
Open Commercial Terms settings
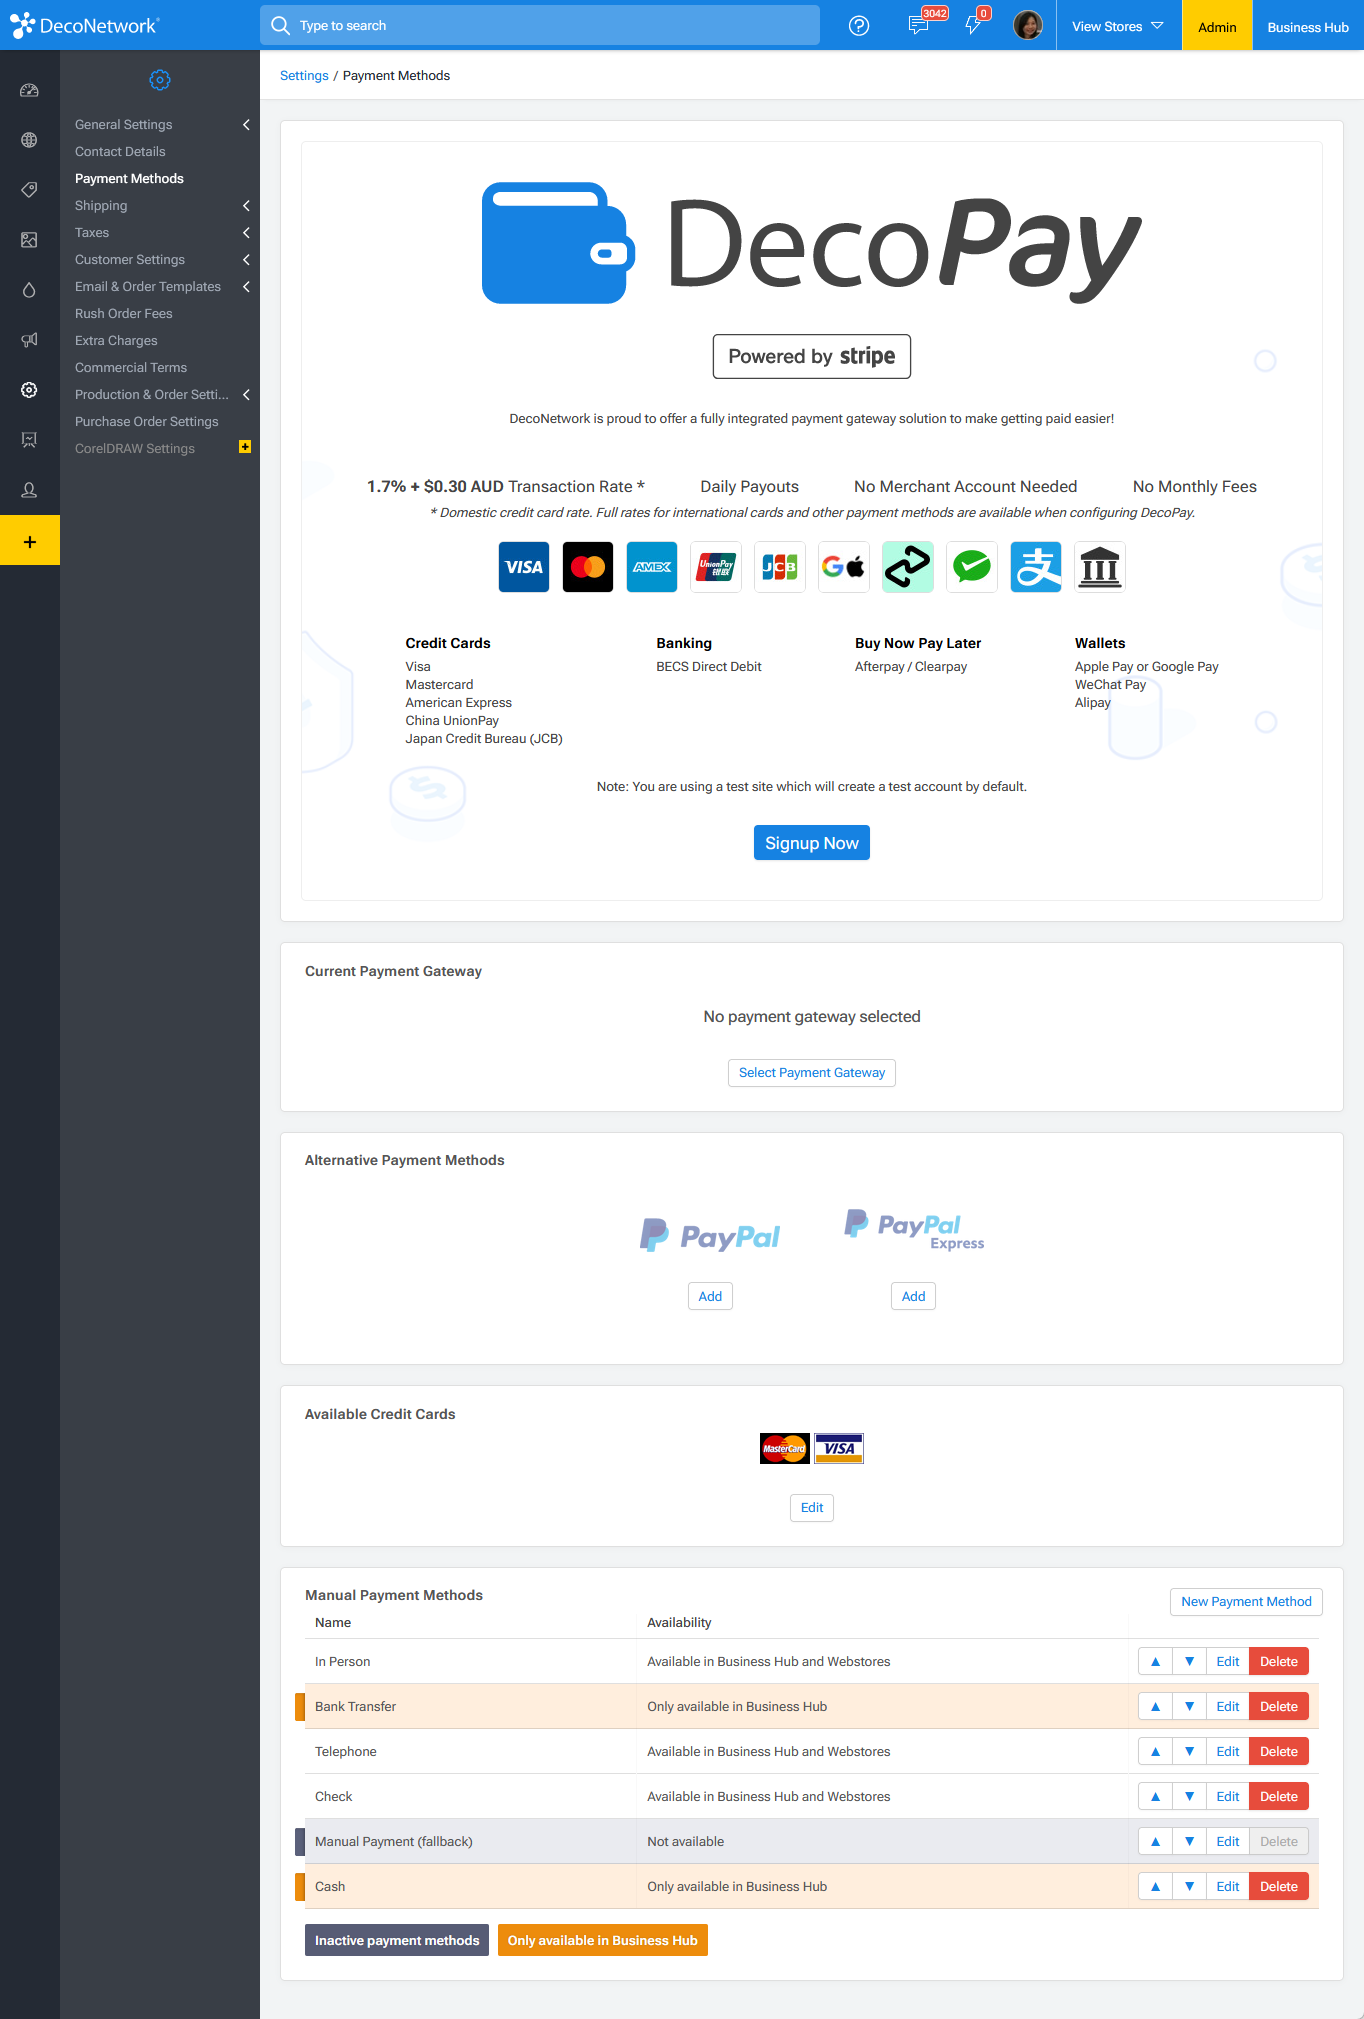tap(131, 367)
